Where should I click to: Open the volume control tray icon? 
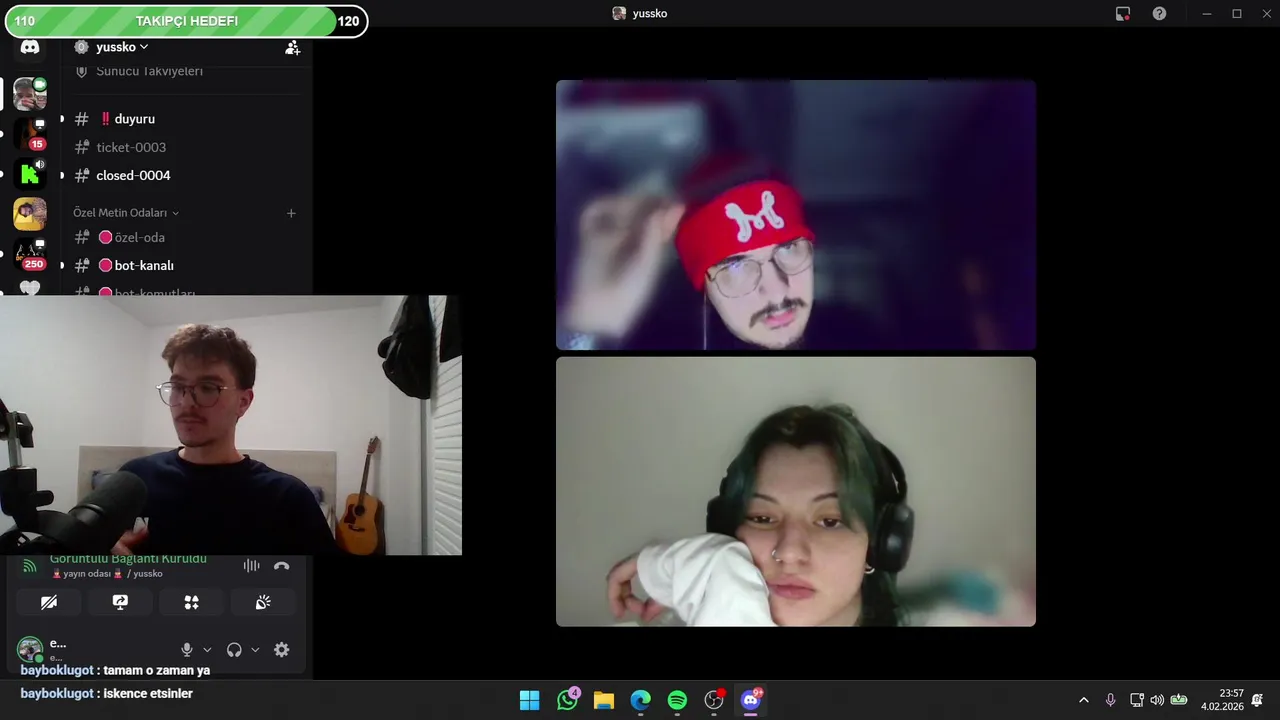pyautogui.click(x=1157, y=700)
